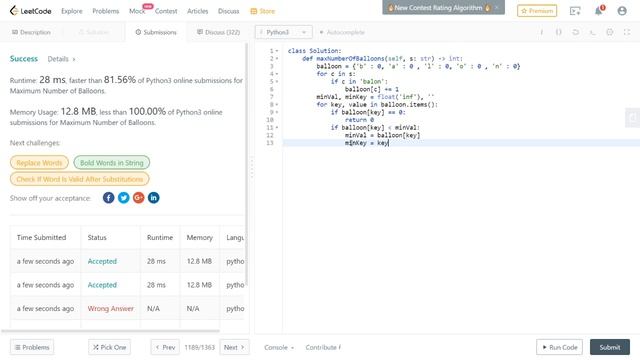Click the Run Code button
The height and width of the screenshot is (360, 640).
point(559,347)
